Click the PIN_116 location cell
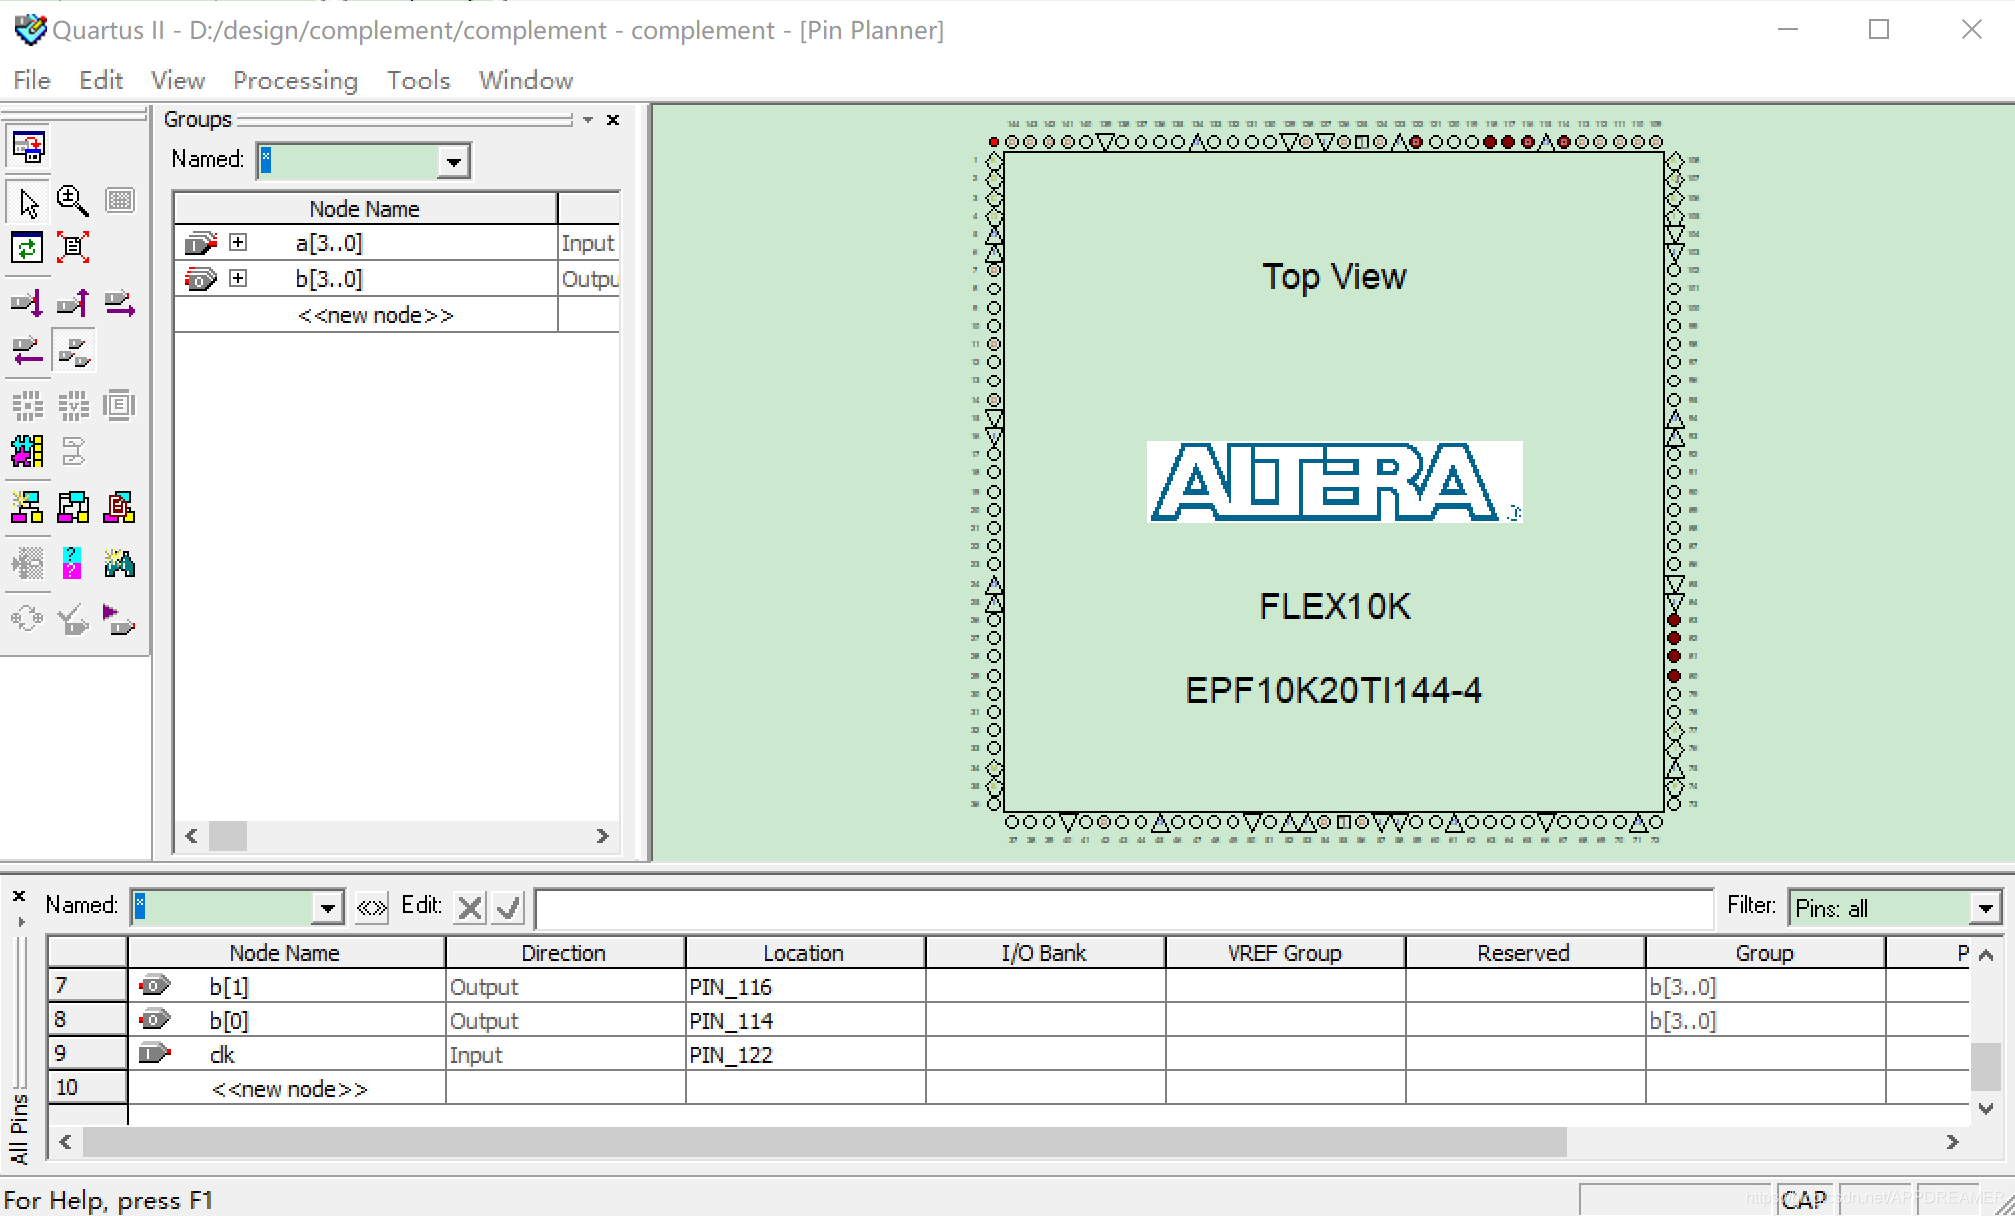 click(805, 987)
